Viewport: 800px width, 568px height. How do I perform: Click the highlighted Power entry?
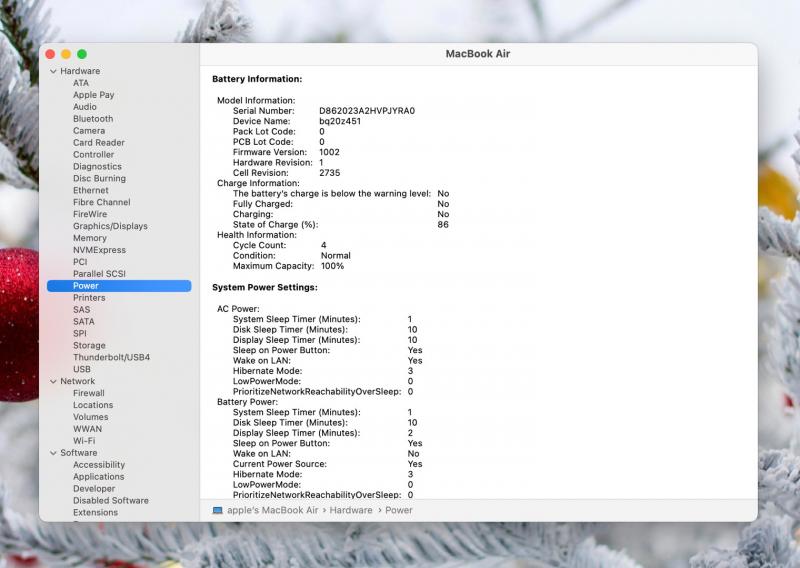tap(119, 286)
